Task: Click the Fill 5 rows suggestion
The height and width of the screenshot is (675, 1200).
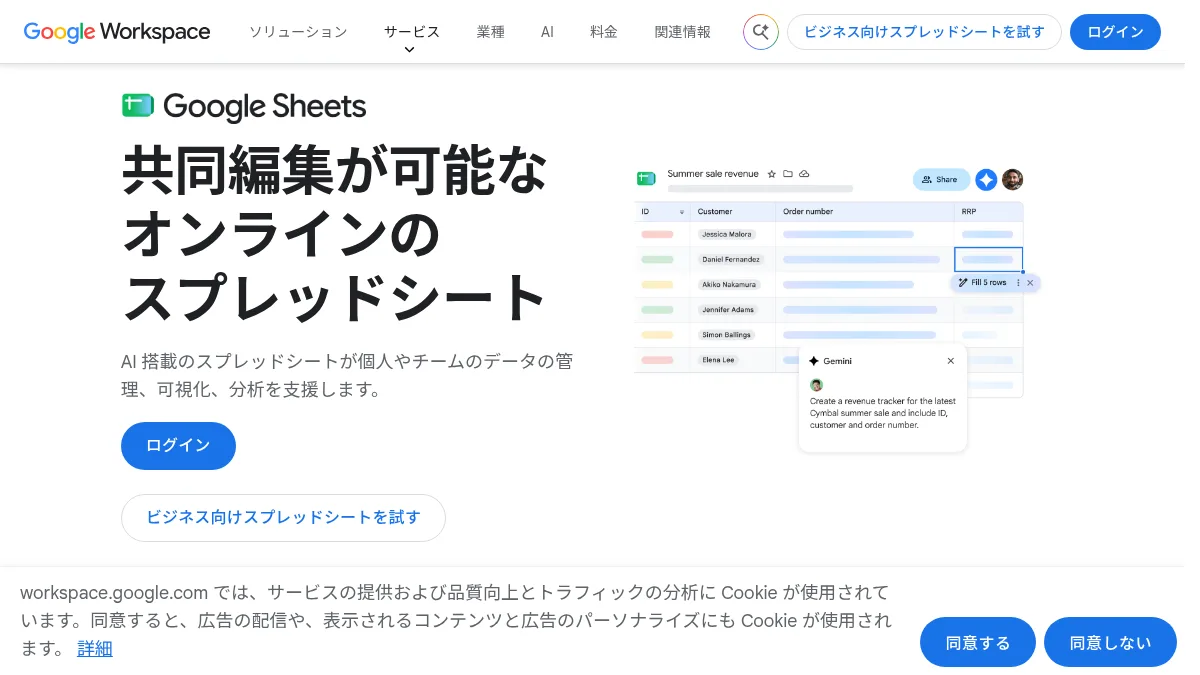Action: 989,283
